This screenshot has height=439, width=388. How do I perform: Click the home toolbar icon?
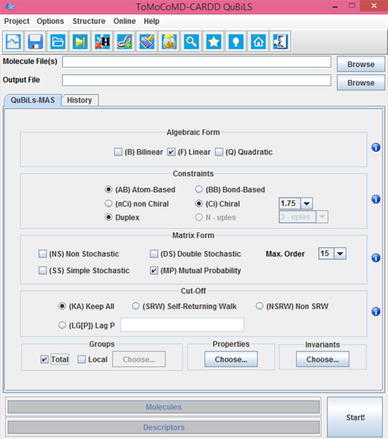(258, 42)
